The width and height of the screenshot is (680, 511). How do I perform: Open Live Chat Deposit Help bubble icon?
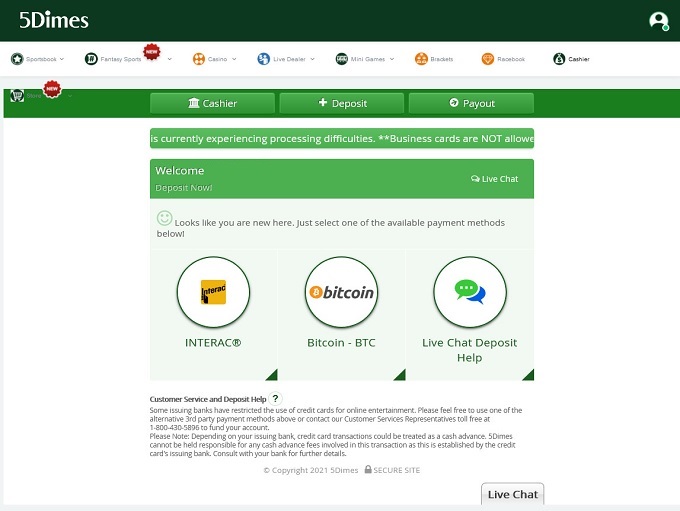tap(469, 292)
